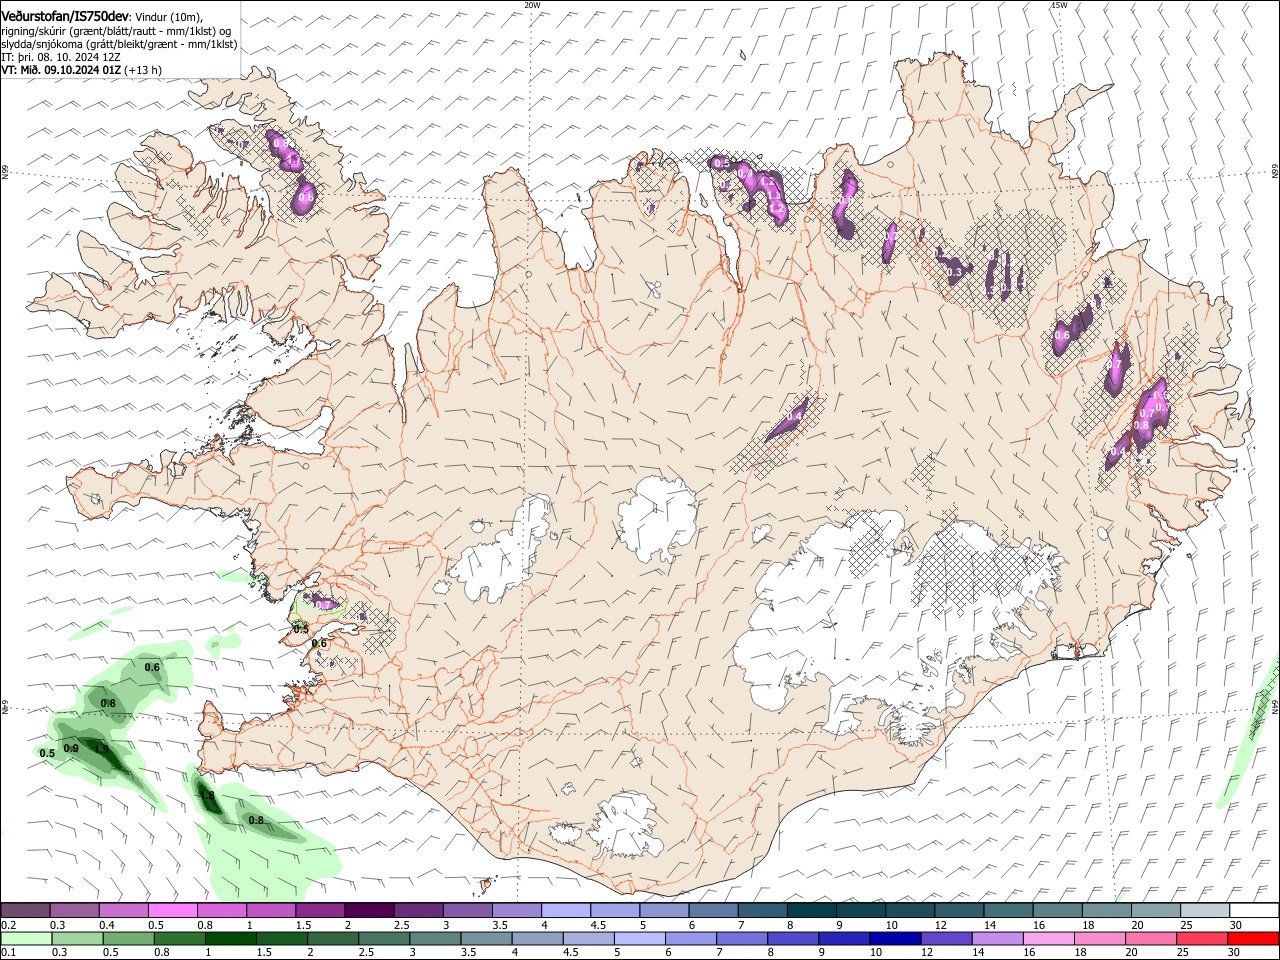
Task: Click the light pink 16 swatch in lower legend
Action: pos(1048,938)
